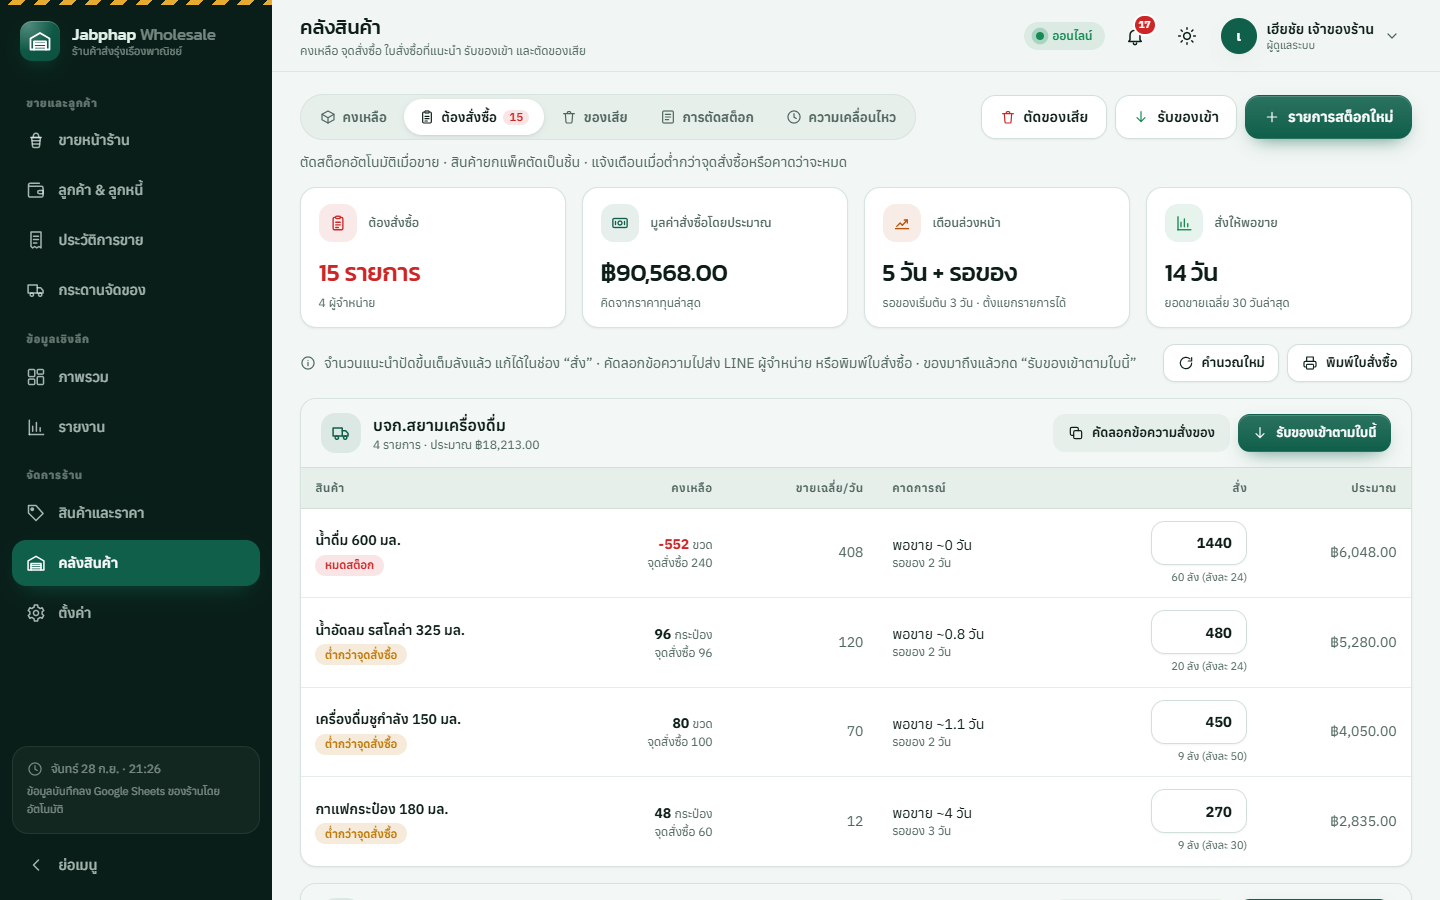Select คลังสินค้า in sidebar

136,563
